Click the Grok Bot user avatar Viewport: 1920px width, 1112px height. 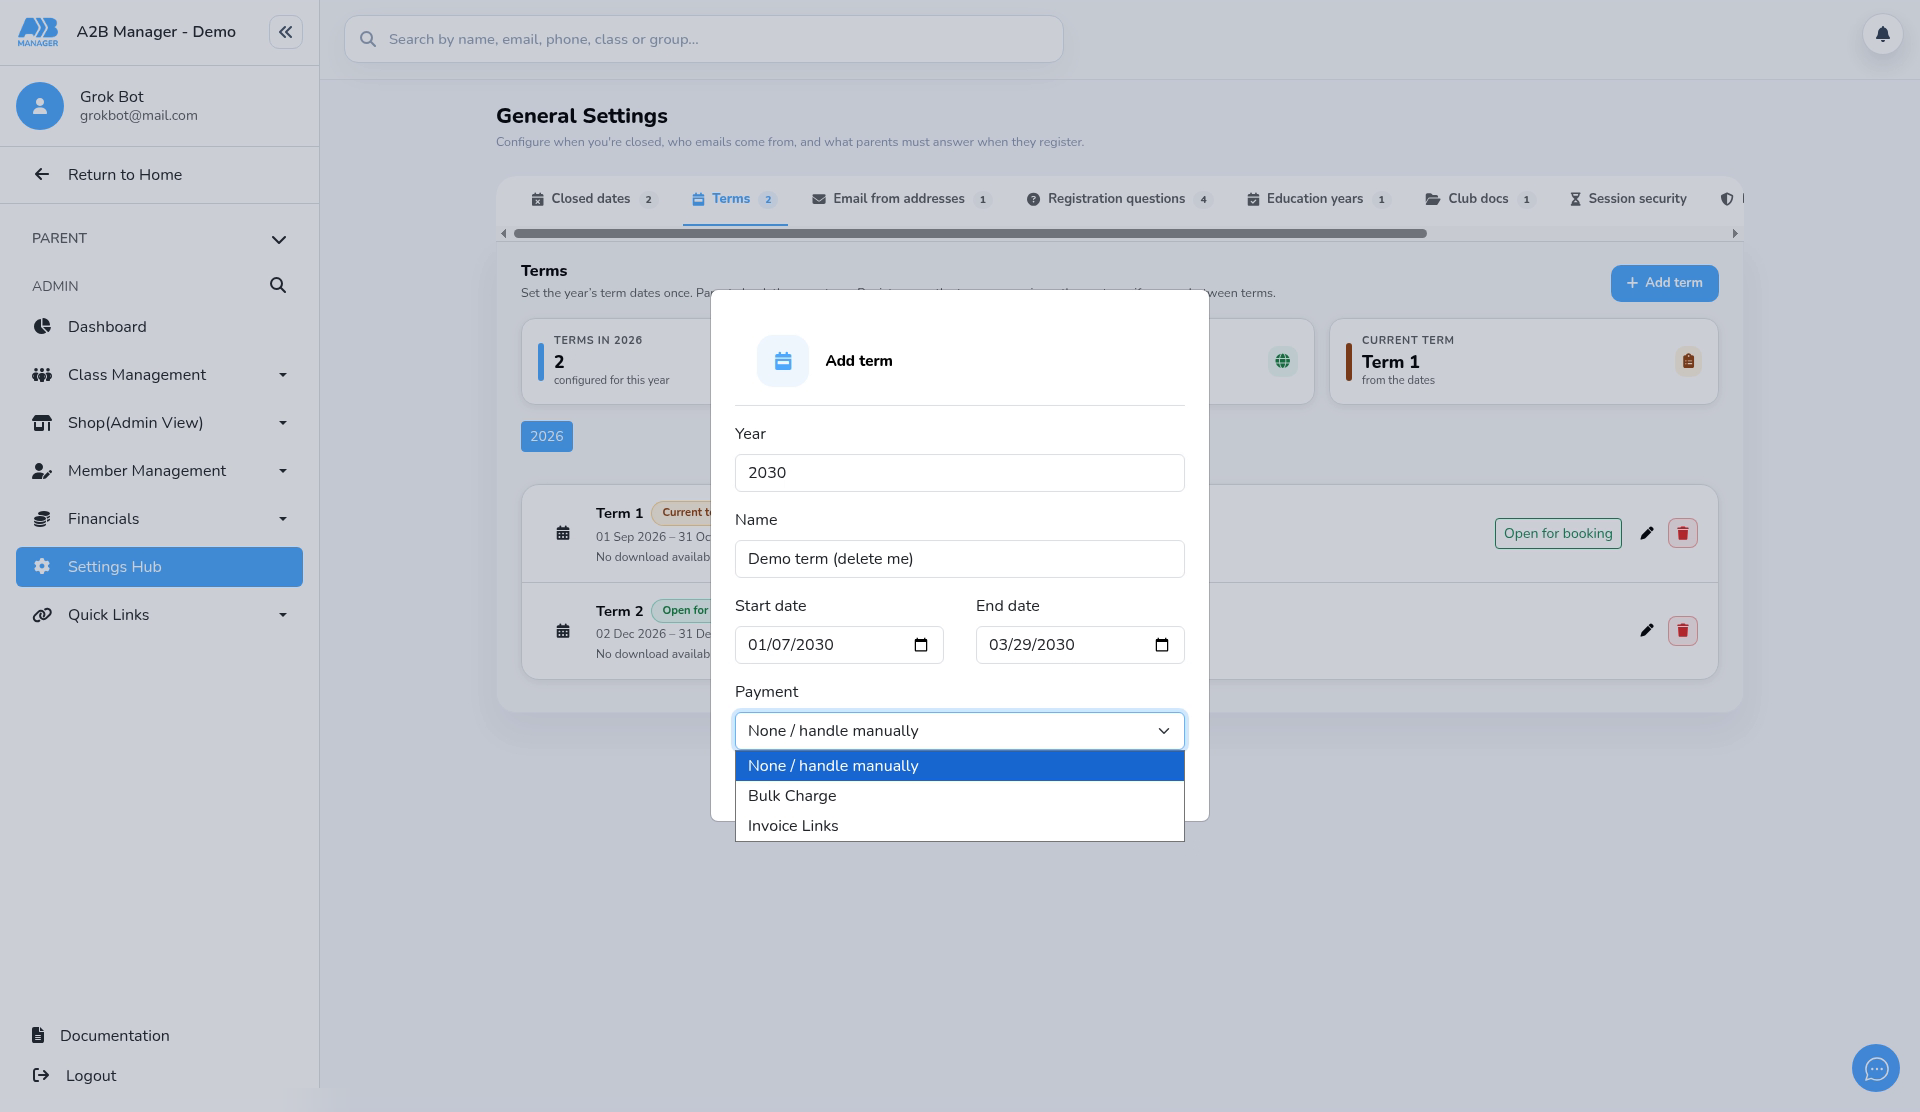[x=40, y=106]
